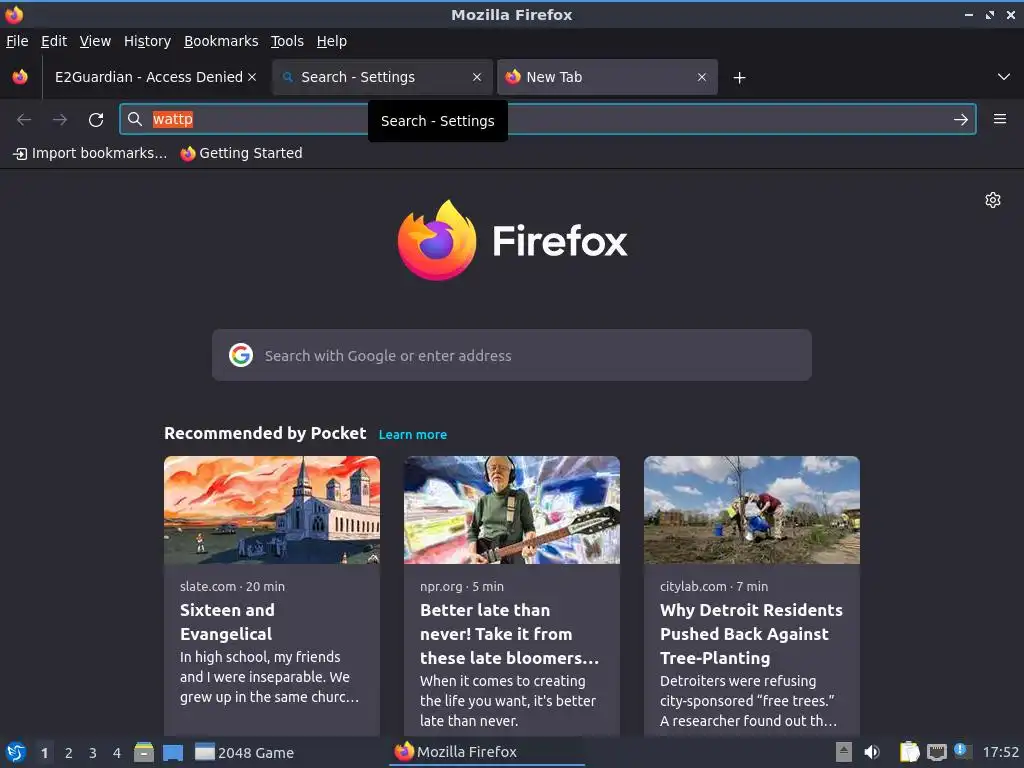1024x768 pixels.
Task: Open the Help menu
Action: [x=332, y=41]
